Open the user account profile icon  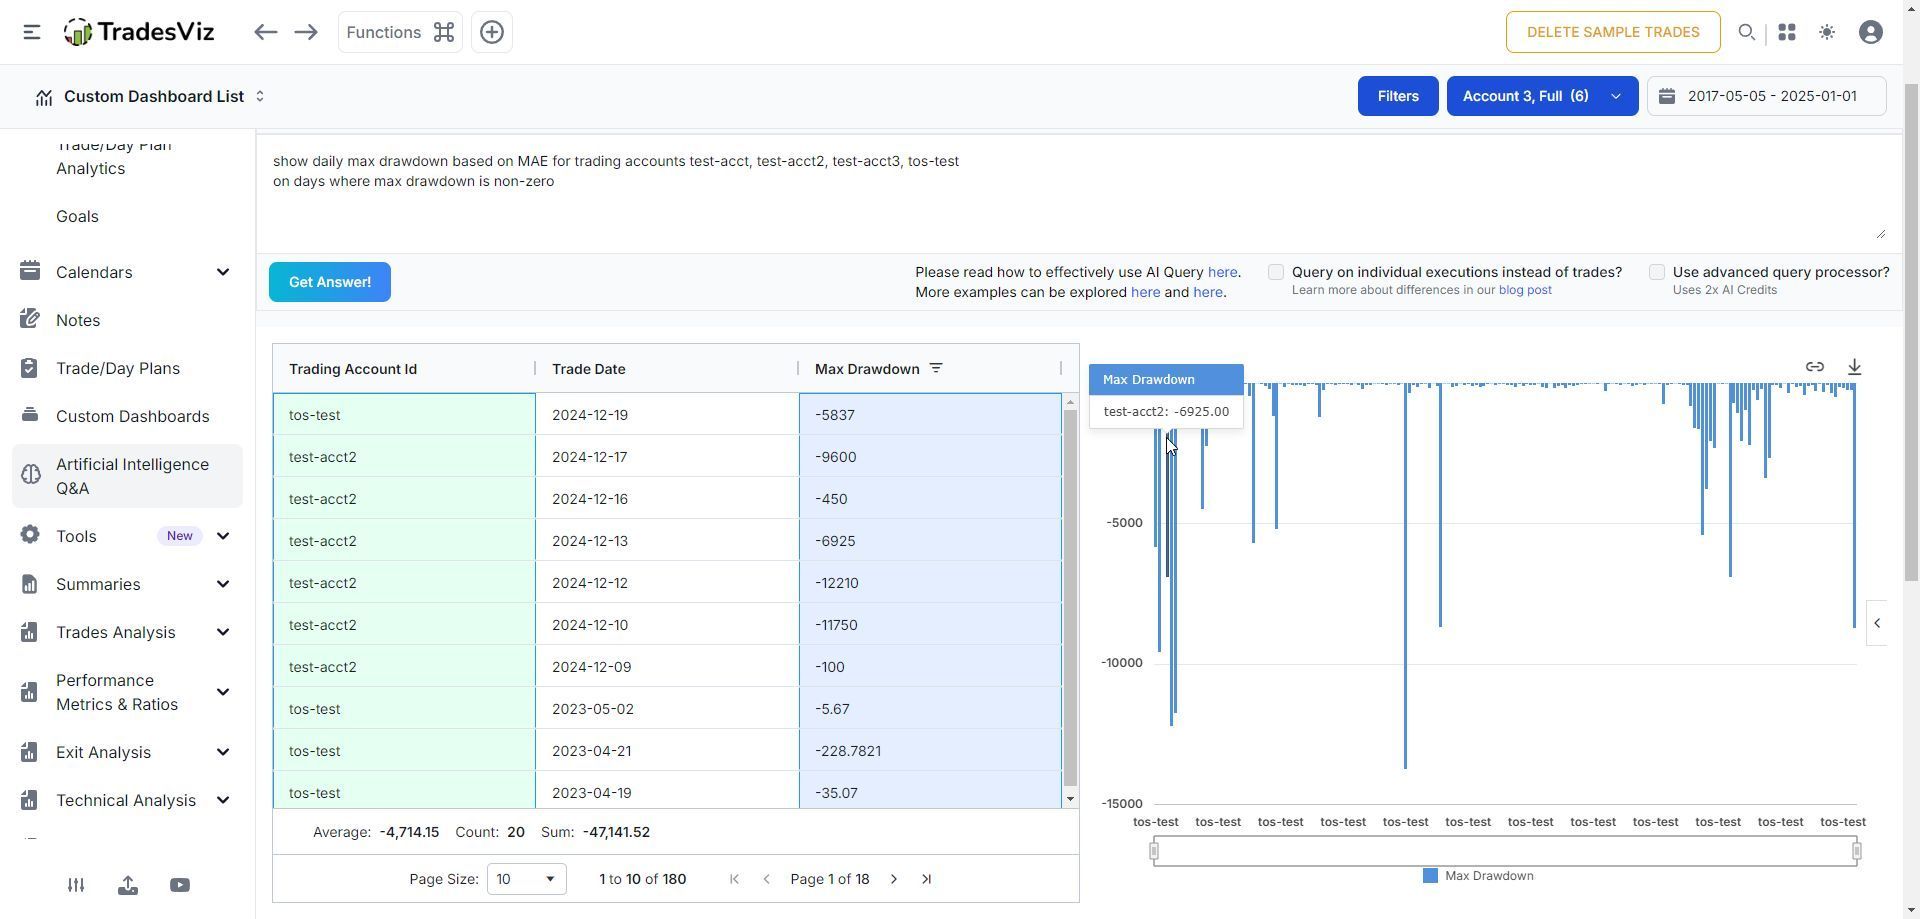[1871, 32]
